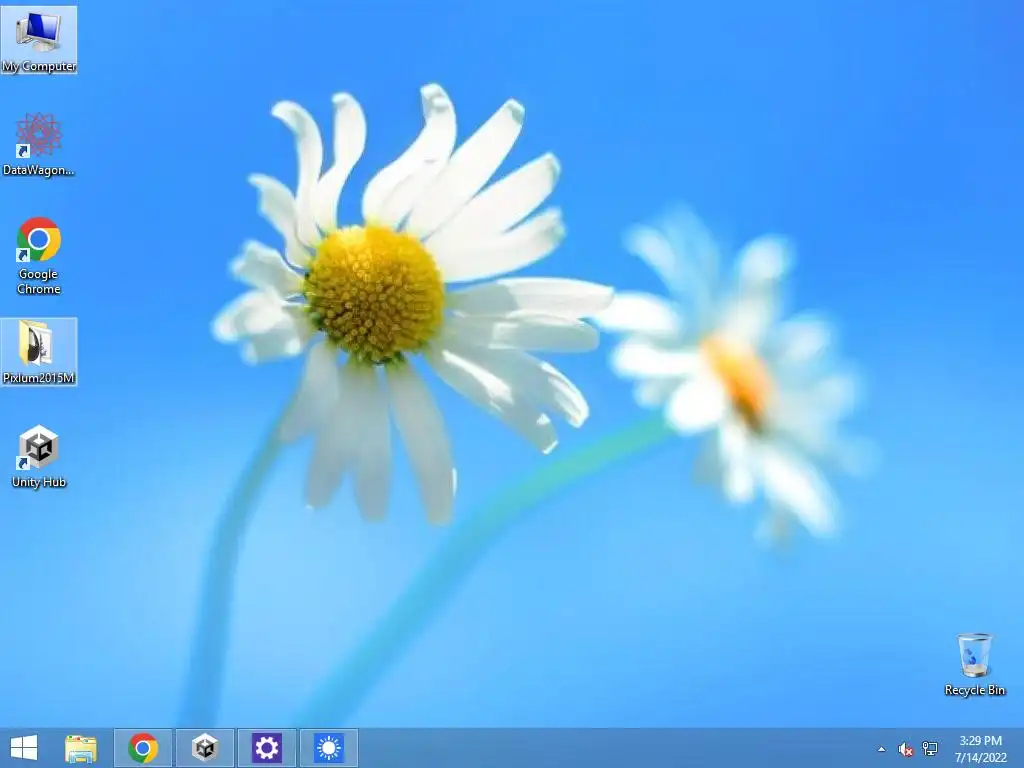Click the My Computer label text
Image resolution: width=1024 pixels, height=768 pixels.
(39, 66)
